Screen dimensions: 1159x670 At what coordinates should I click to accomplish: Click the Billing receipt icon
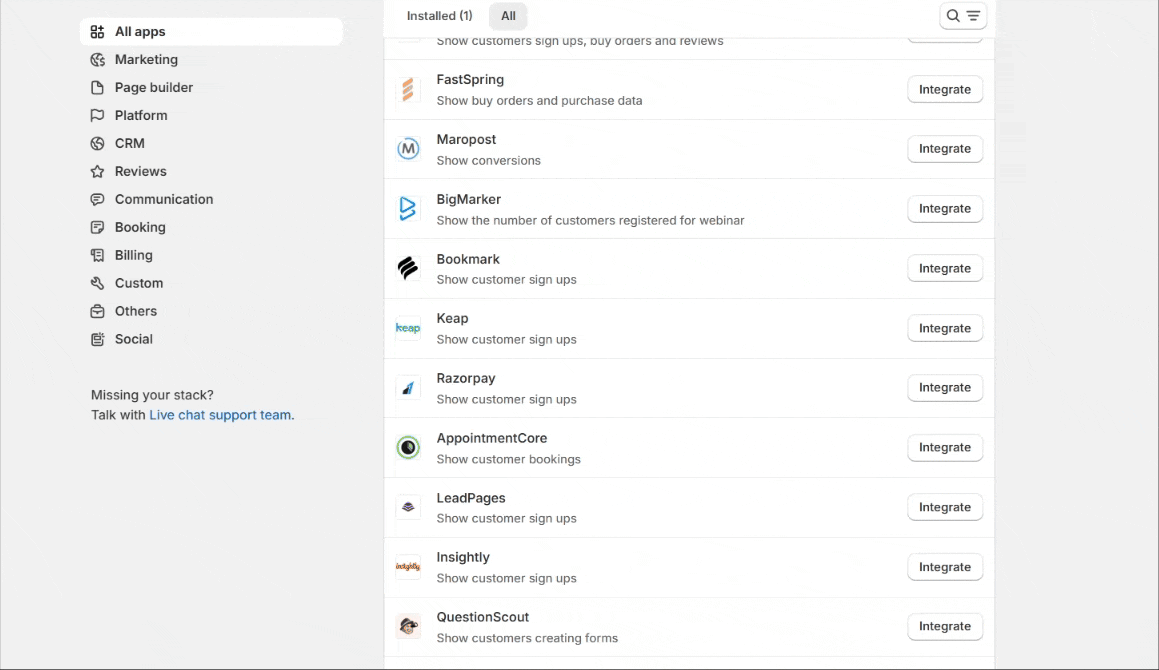pos(98,255)
